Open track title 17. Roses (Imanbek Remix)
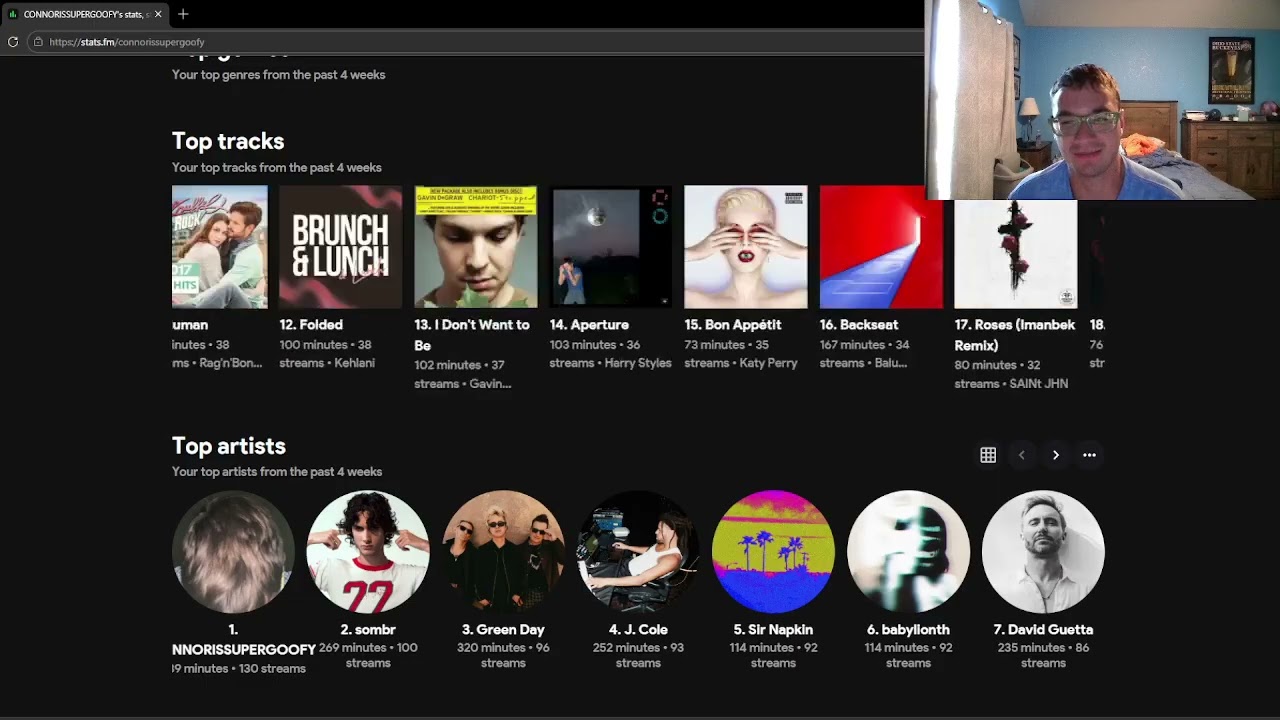 pos(1015,335)
